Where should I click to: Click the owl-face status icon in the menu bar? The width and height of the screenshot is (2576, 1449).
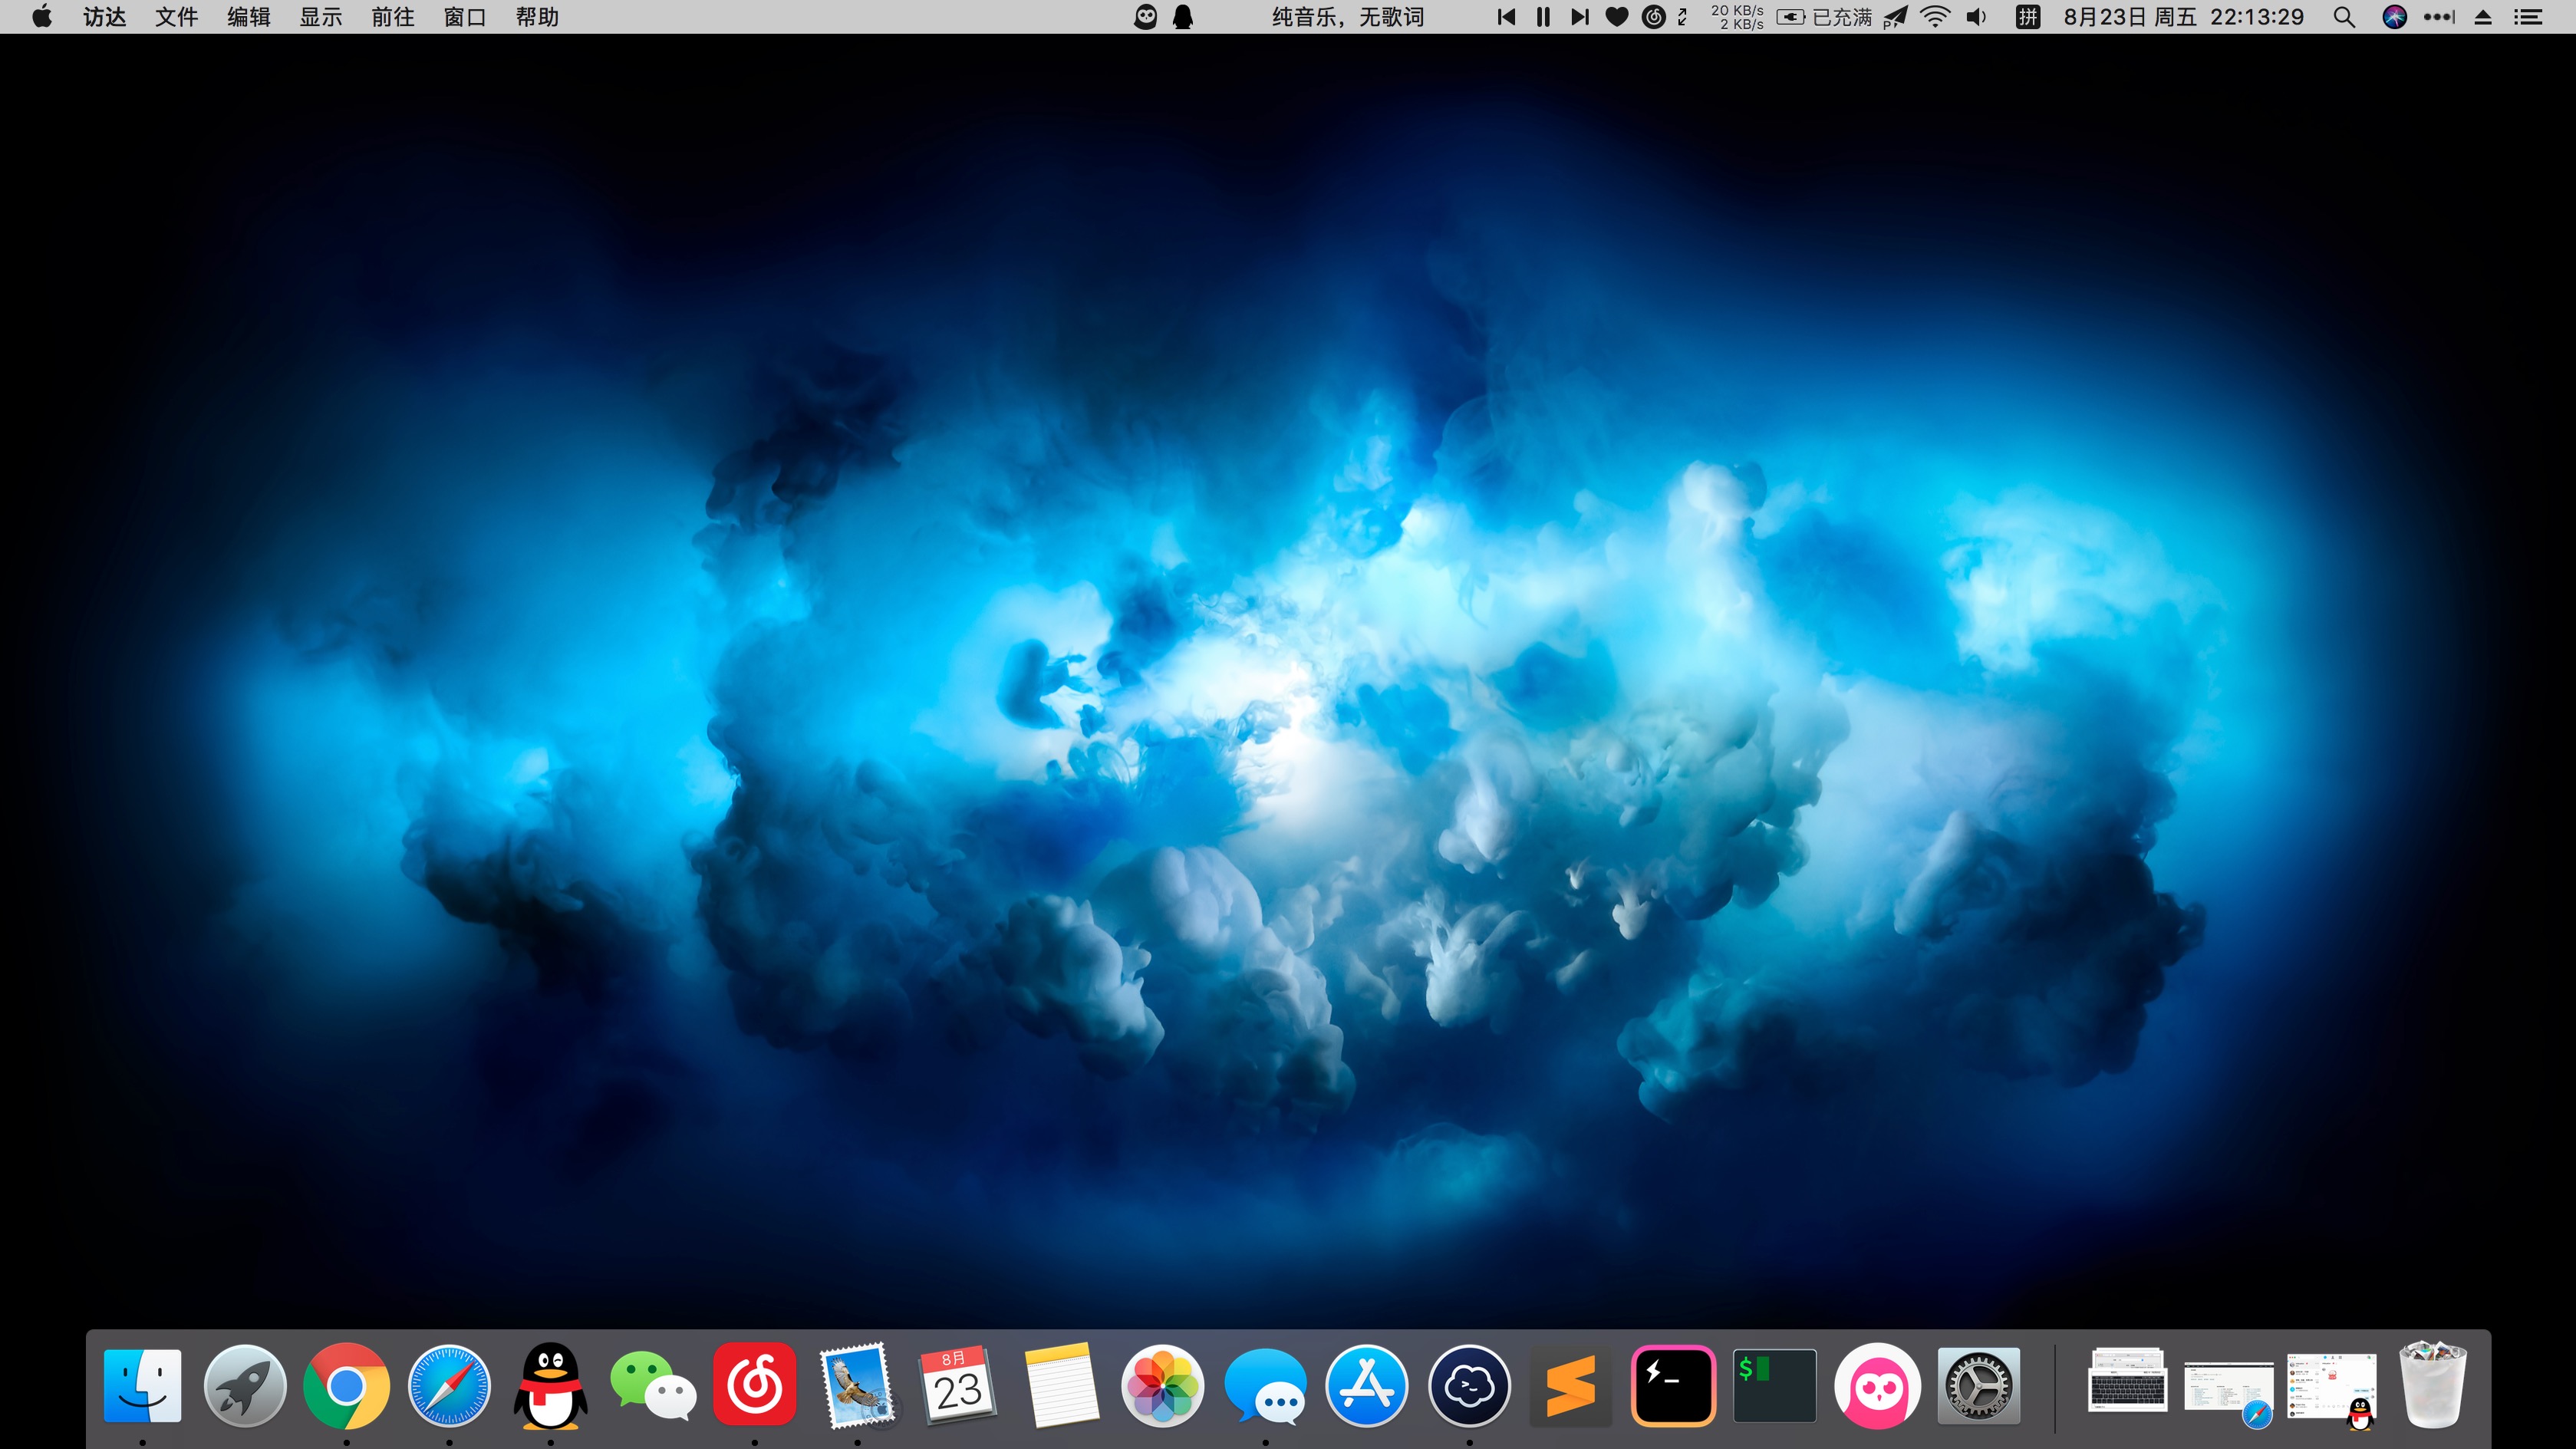coord(1146,17)
